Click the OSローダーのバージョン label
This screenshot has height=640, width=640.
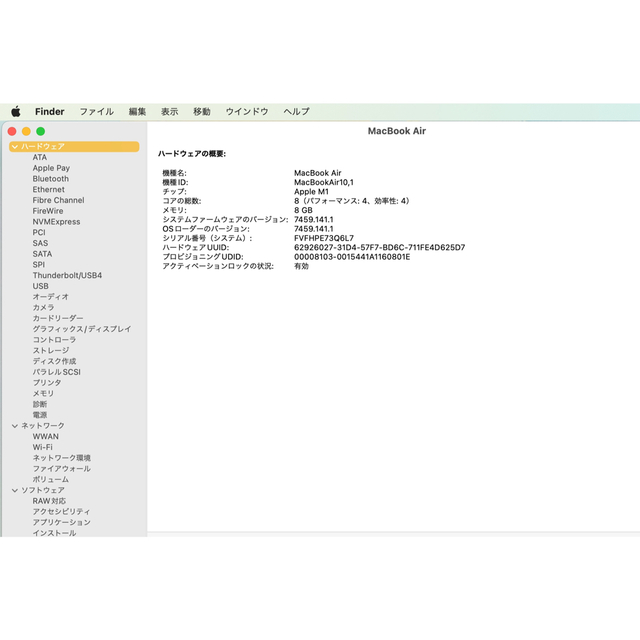(x=206, y=229)
